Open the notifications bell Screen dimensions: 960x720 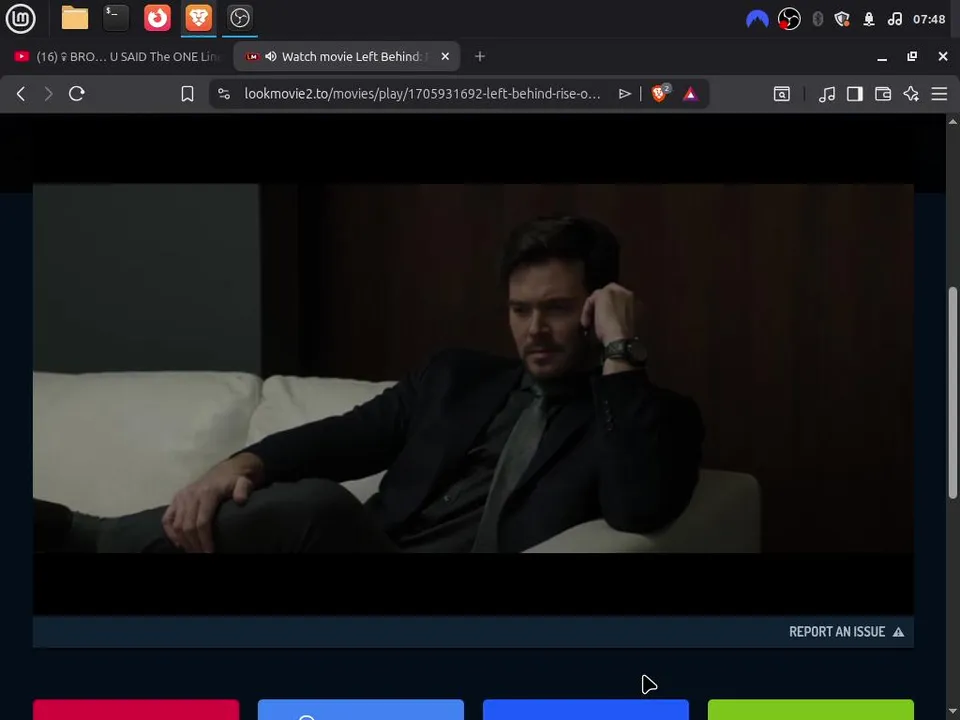pyautogui.click(x=869, y=20)
